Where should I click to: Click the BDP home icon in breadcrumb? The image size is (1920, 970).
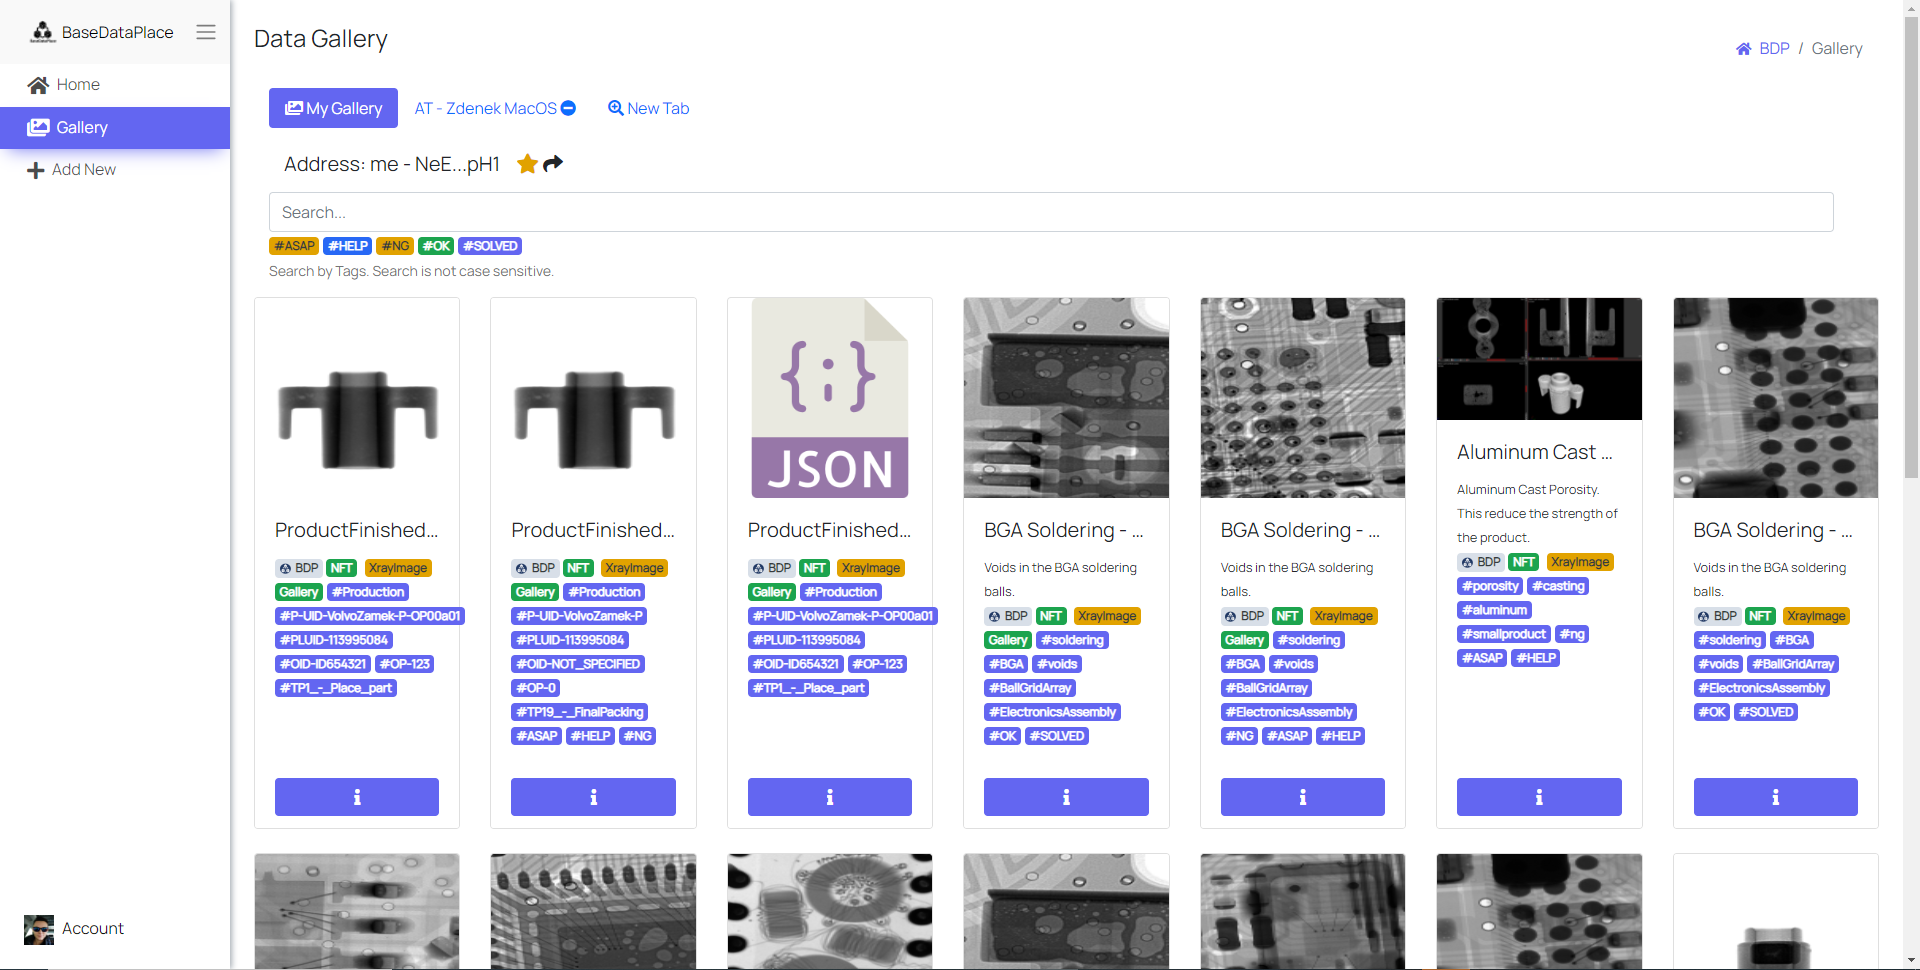point(1743,49)
